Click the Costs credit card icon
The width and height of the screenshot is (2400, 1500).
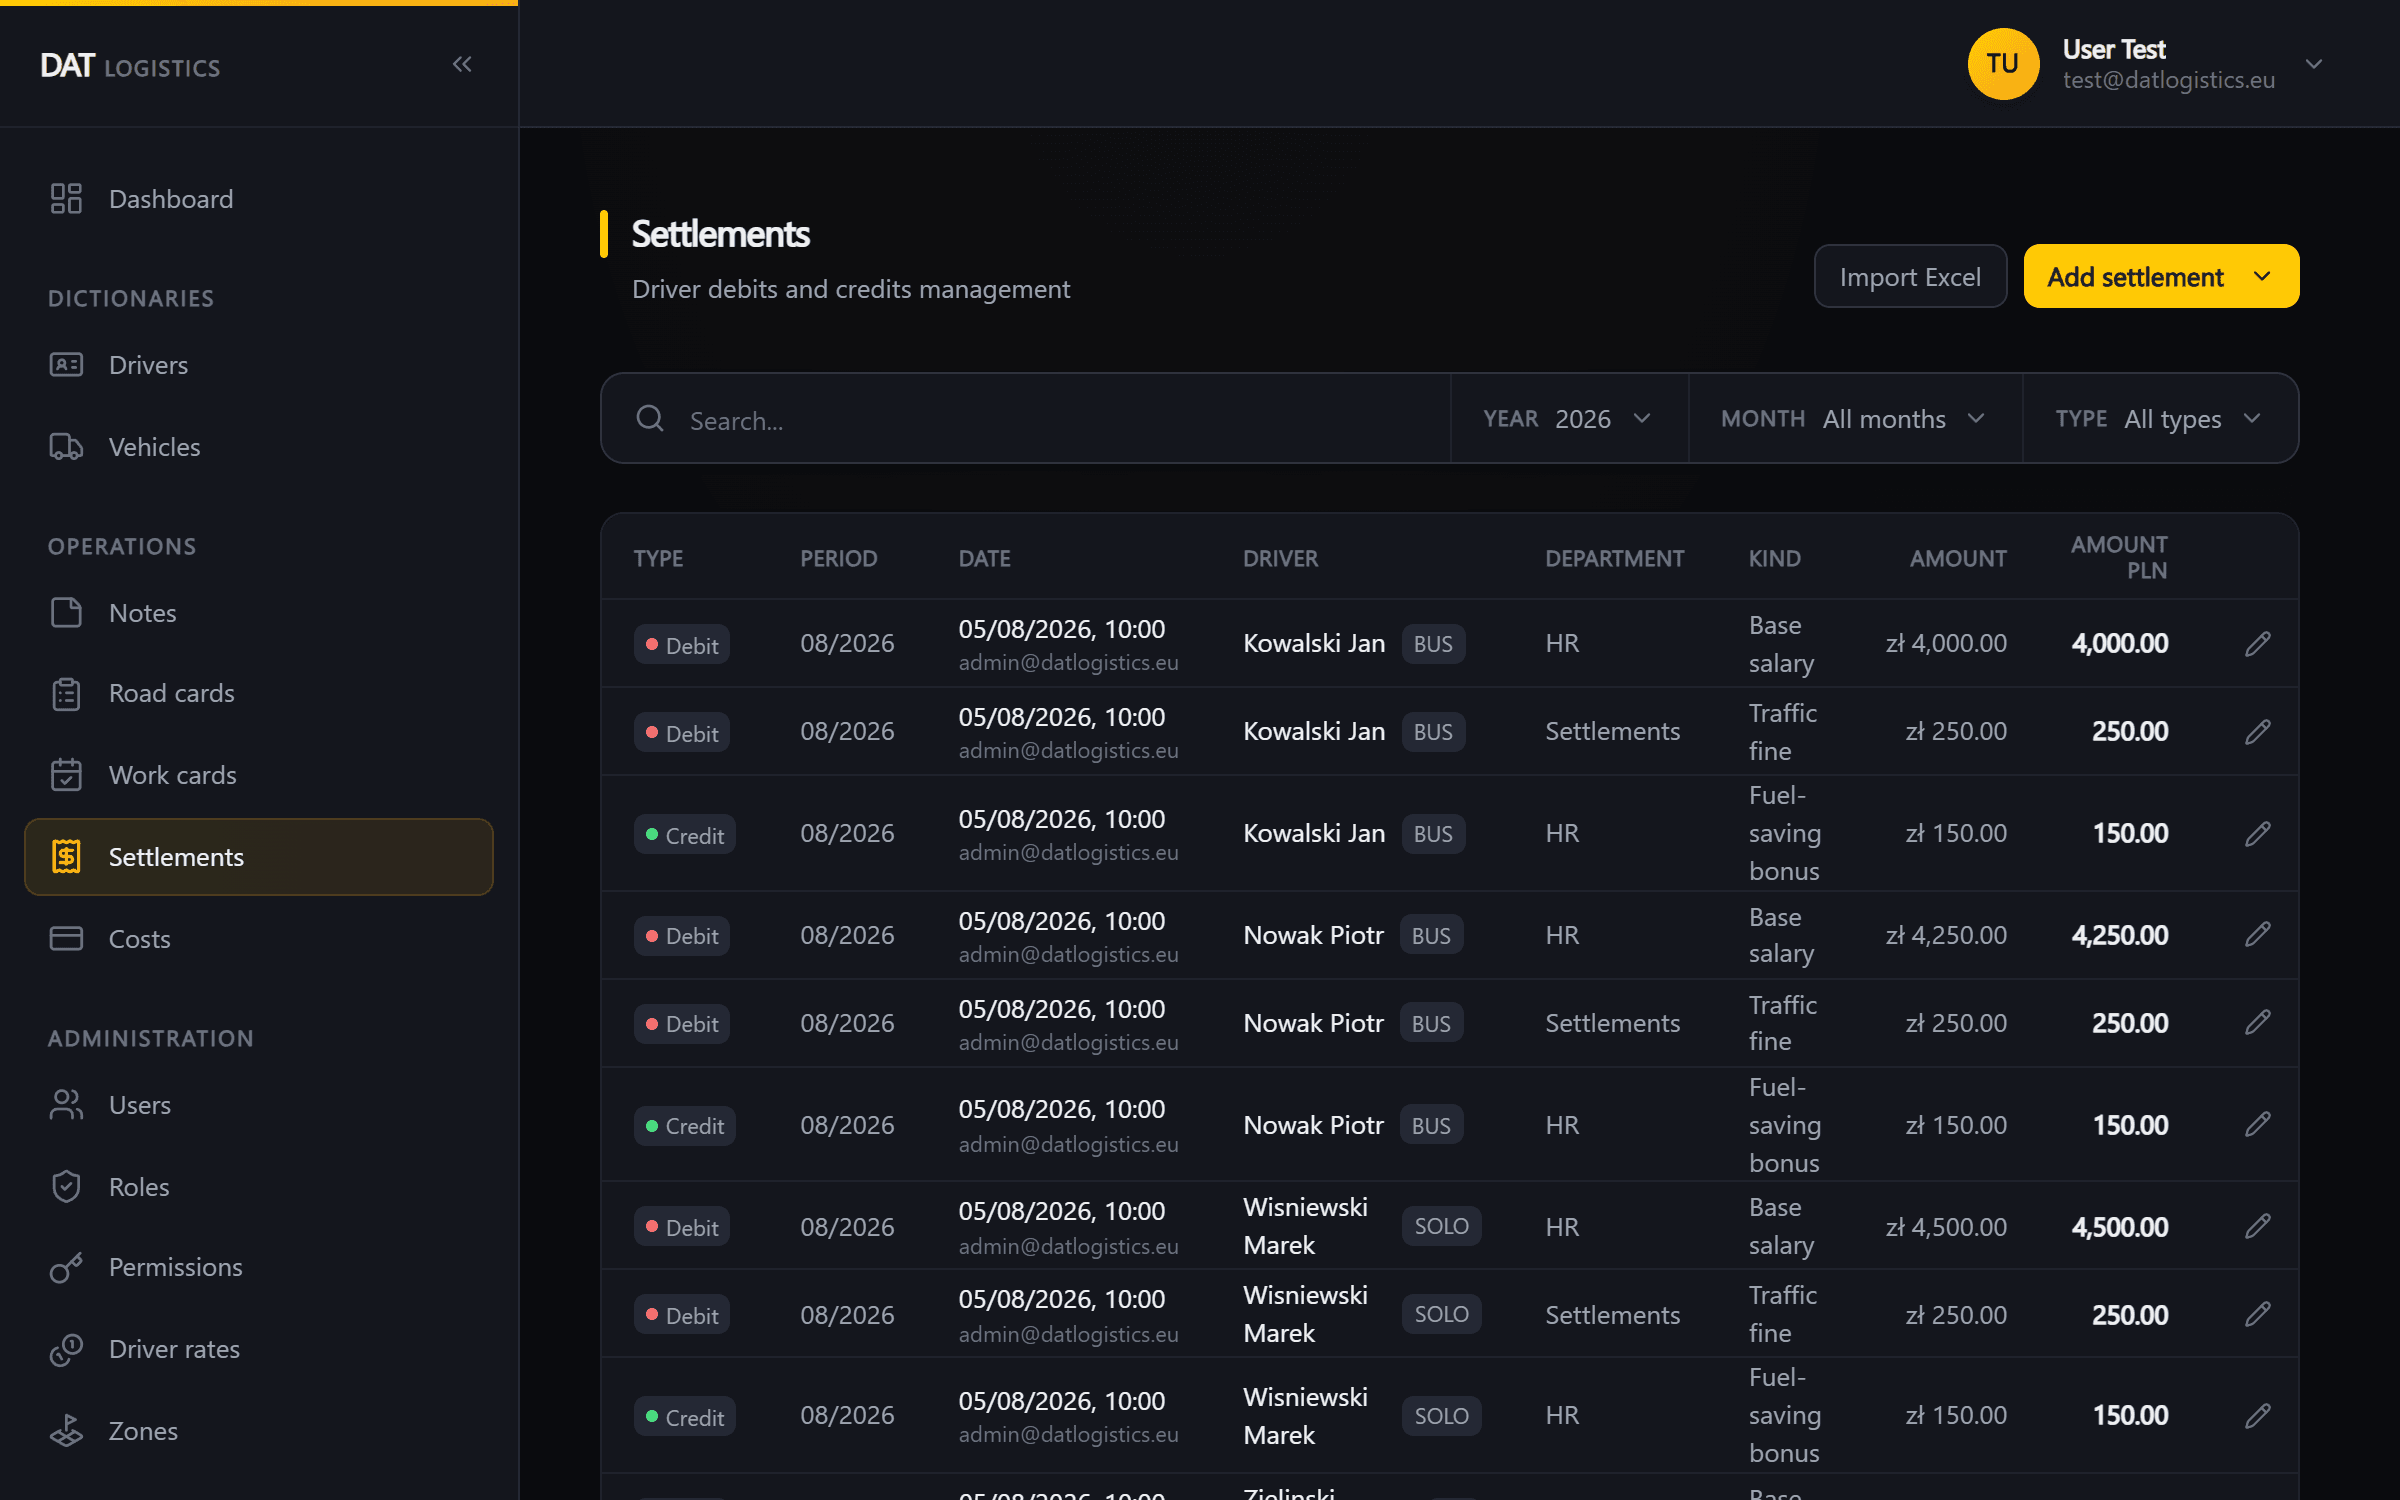pyautogui.click(x=66, y=939)
